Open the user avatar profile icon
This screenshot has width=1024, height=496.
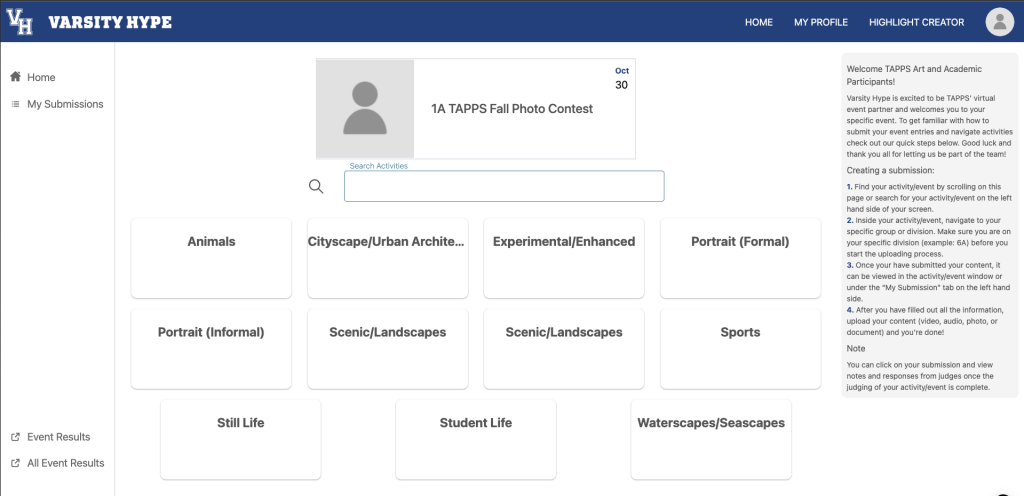click(999, 22)
